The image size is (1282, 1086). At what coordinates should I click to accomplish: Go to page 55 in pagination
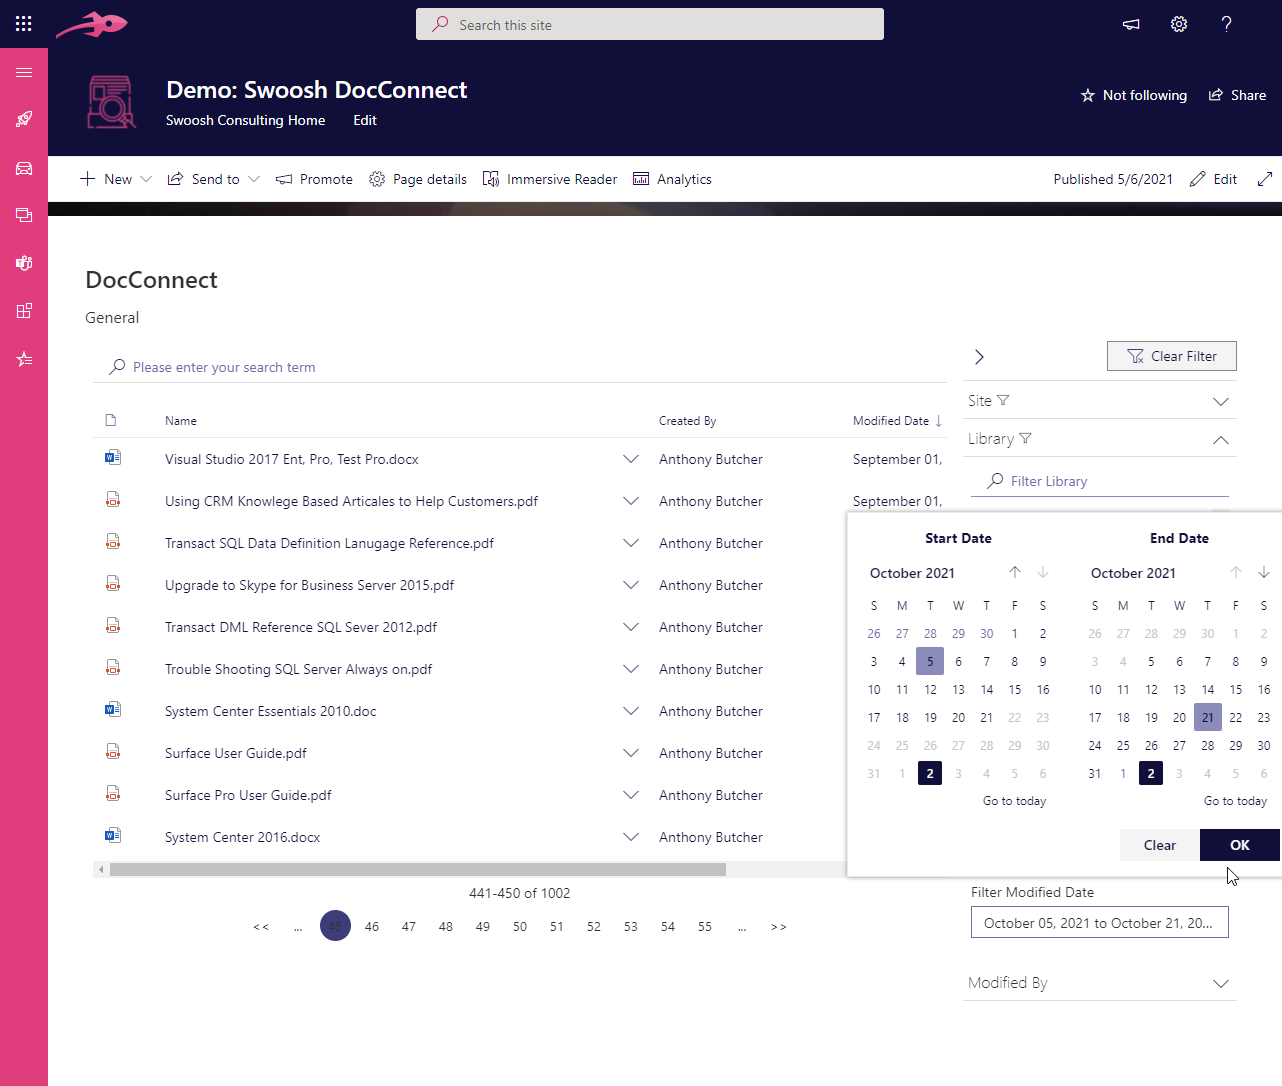[x=705, y=927]
